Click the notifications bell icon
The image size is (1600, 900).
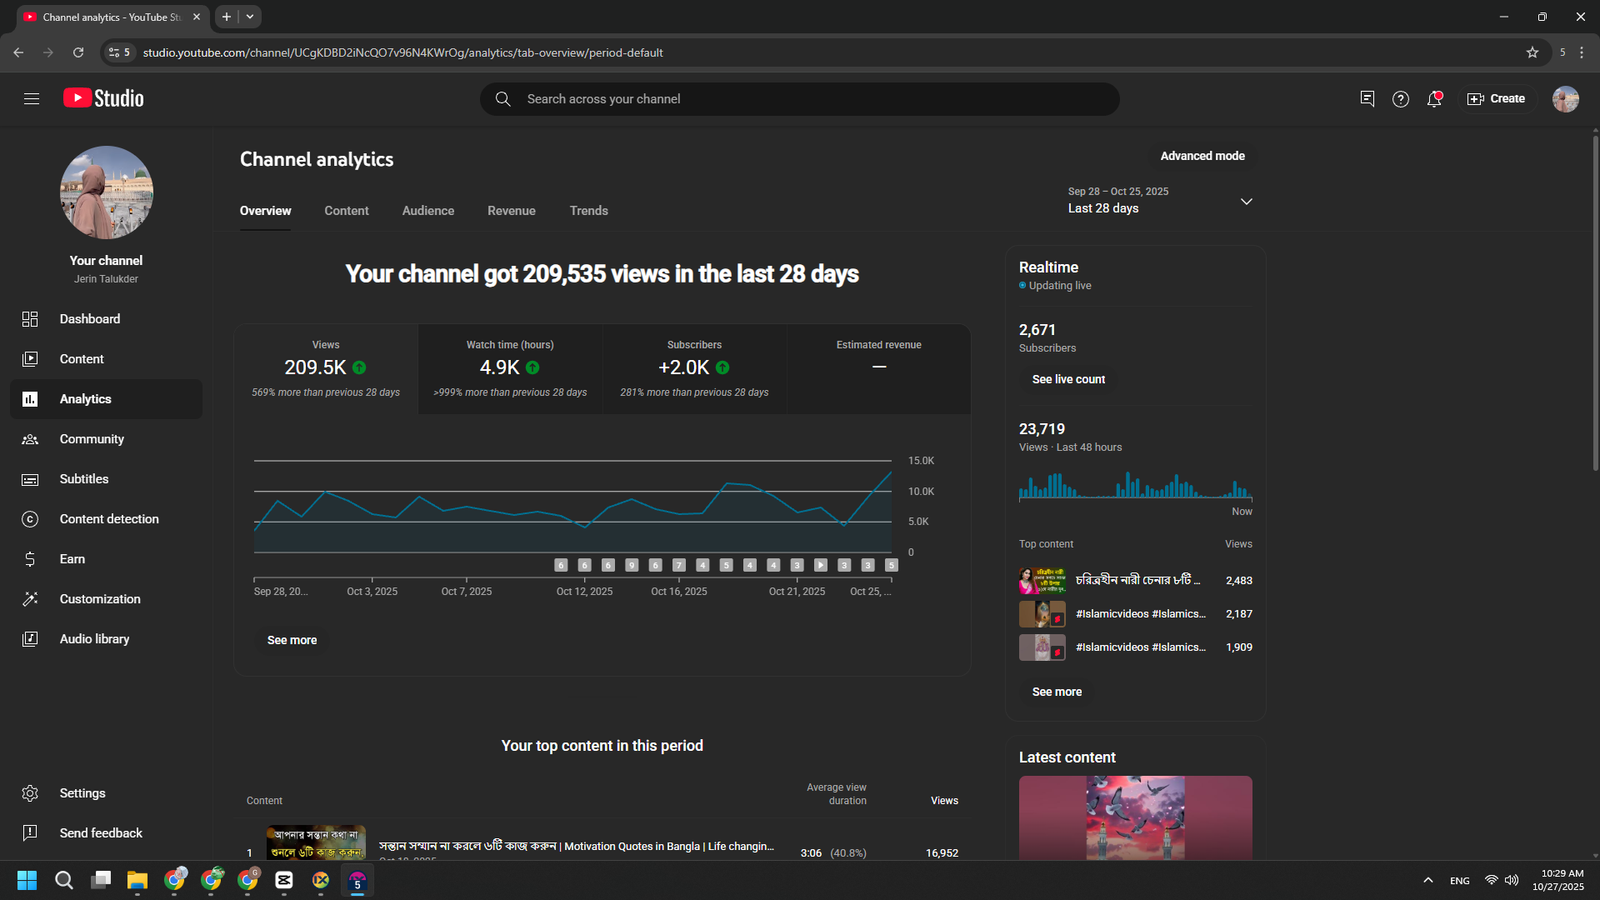(1434, 99)
